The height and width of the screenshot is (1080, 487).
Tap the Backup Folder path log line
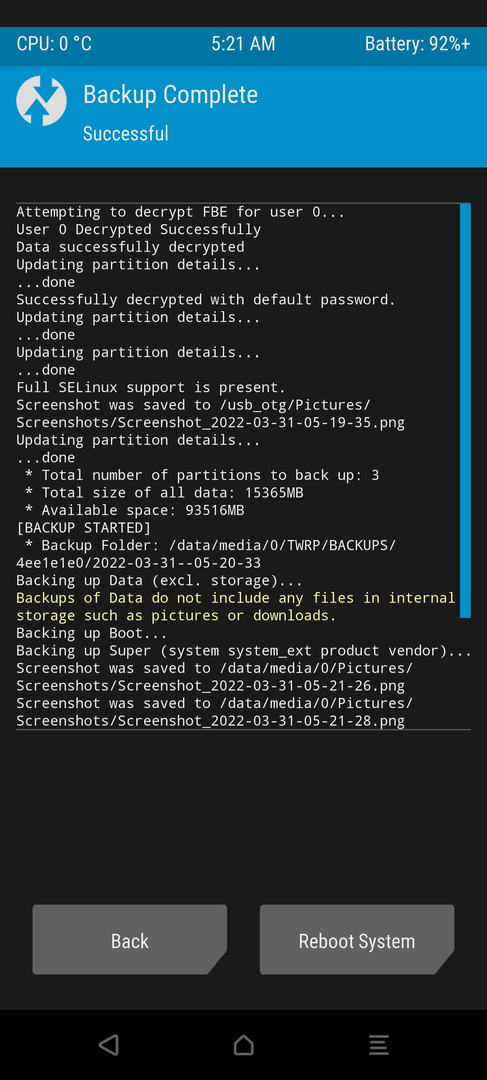[x=206, y=554]
